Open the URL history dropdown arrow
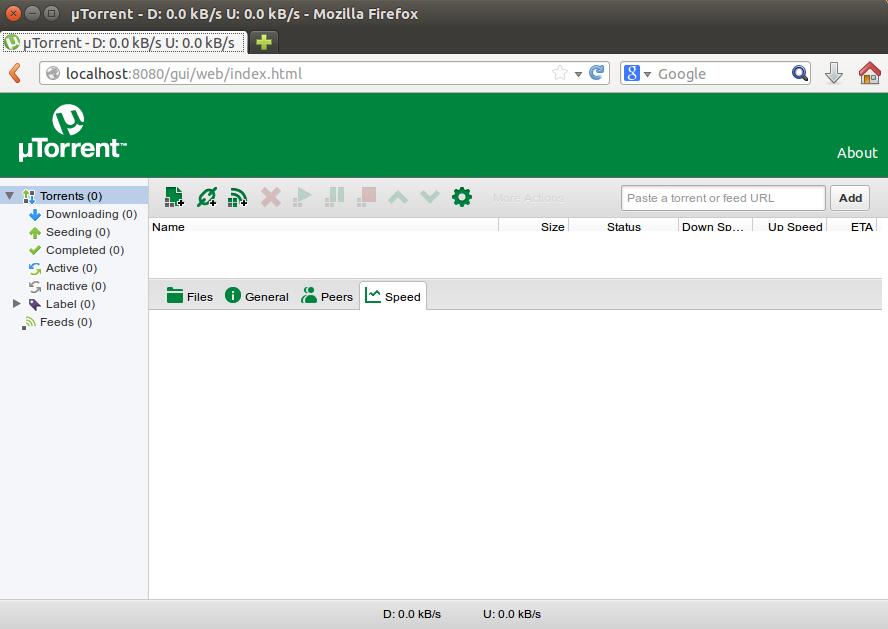 [578, 74]
